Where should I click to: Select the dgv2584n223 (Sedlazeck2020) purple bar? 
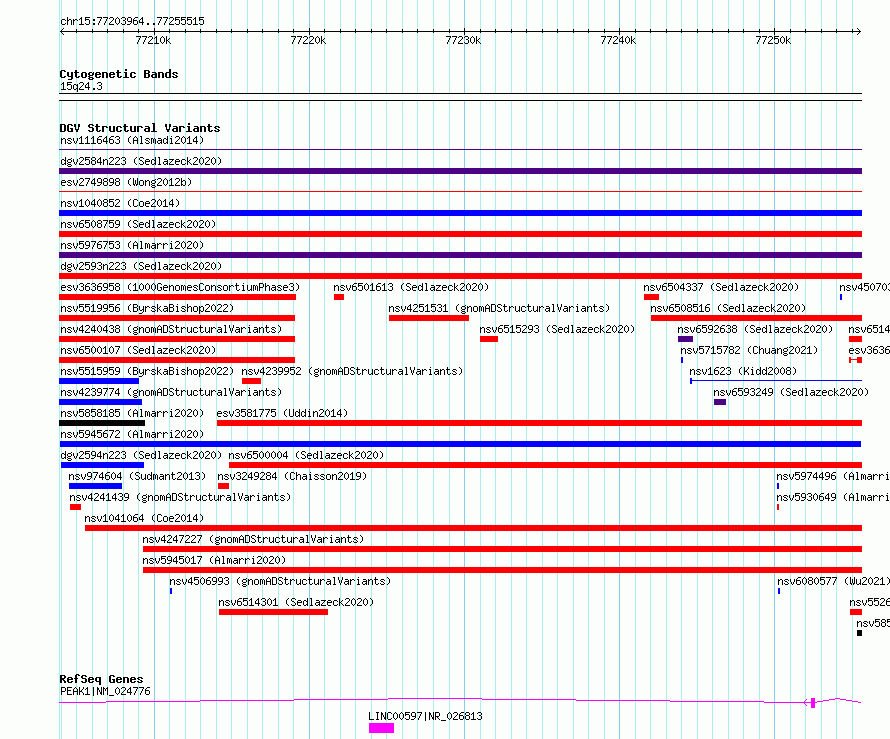click(x=460, y=171)
